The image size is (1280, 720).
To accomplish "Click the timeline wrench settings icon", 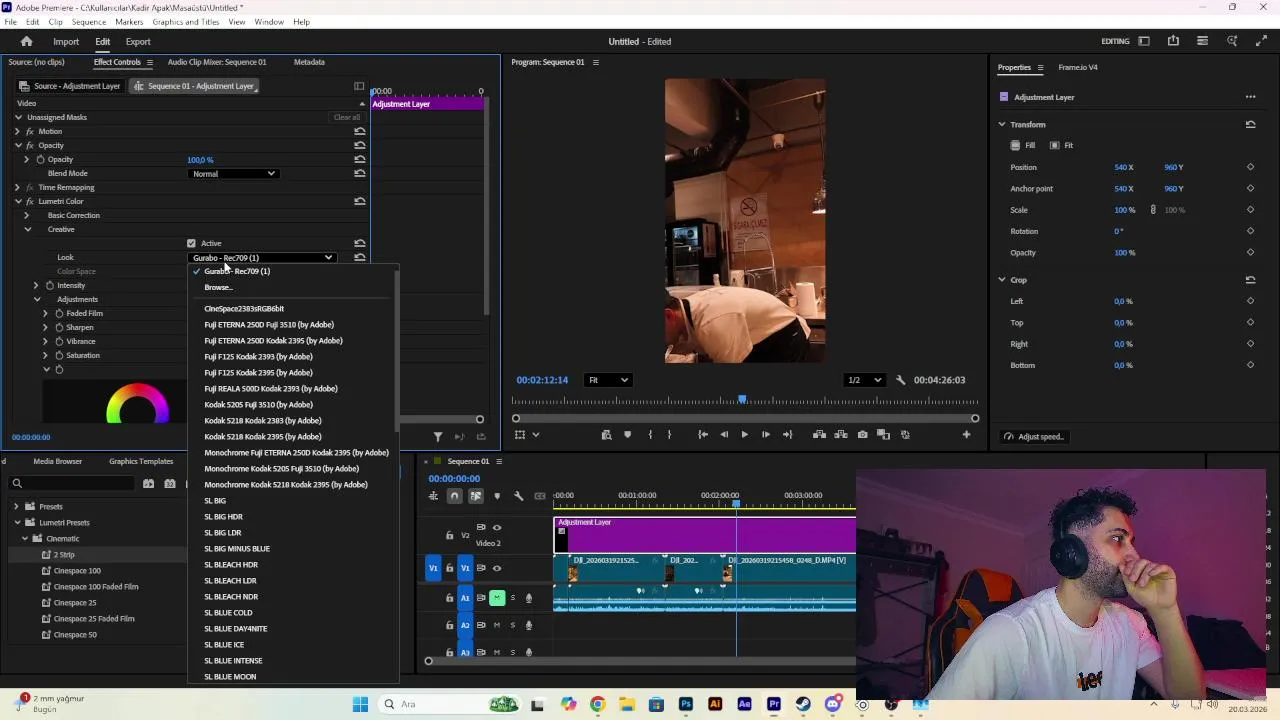I will click(518, 496).
